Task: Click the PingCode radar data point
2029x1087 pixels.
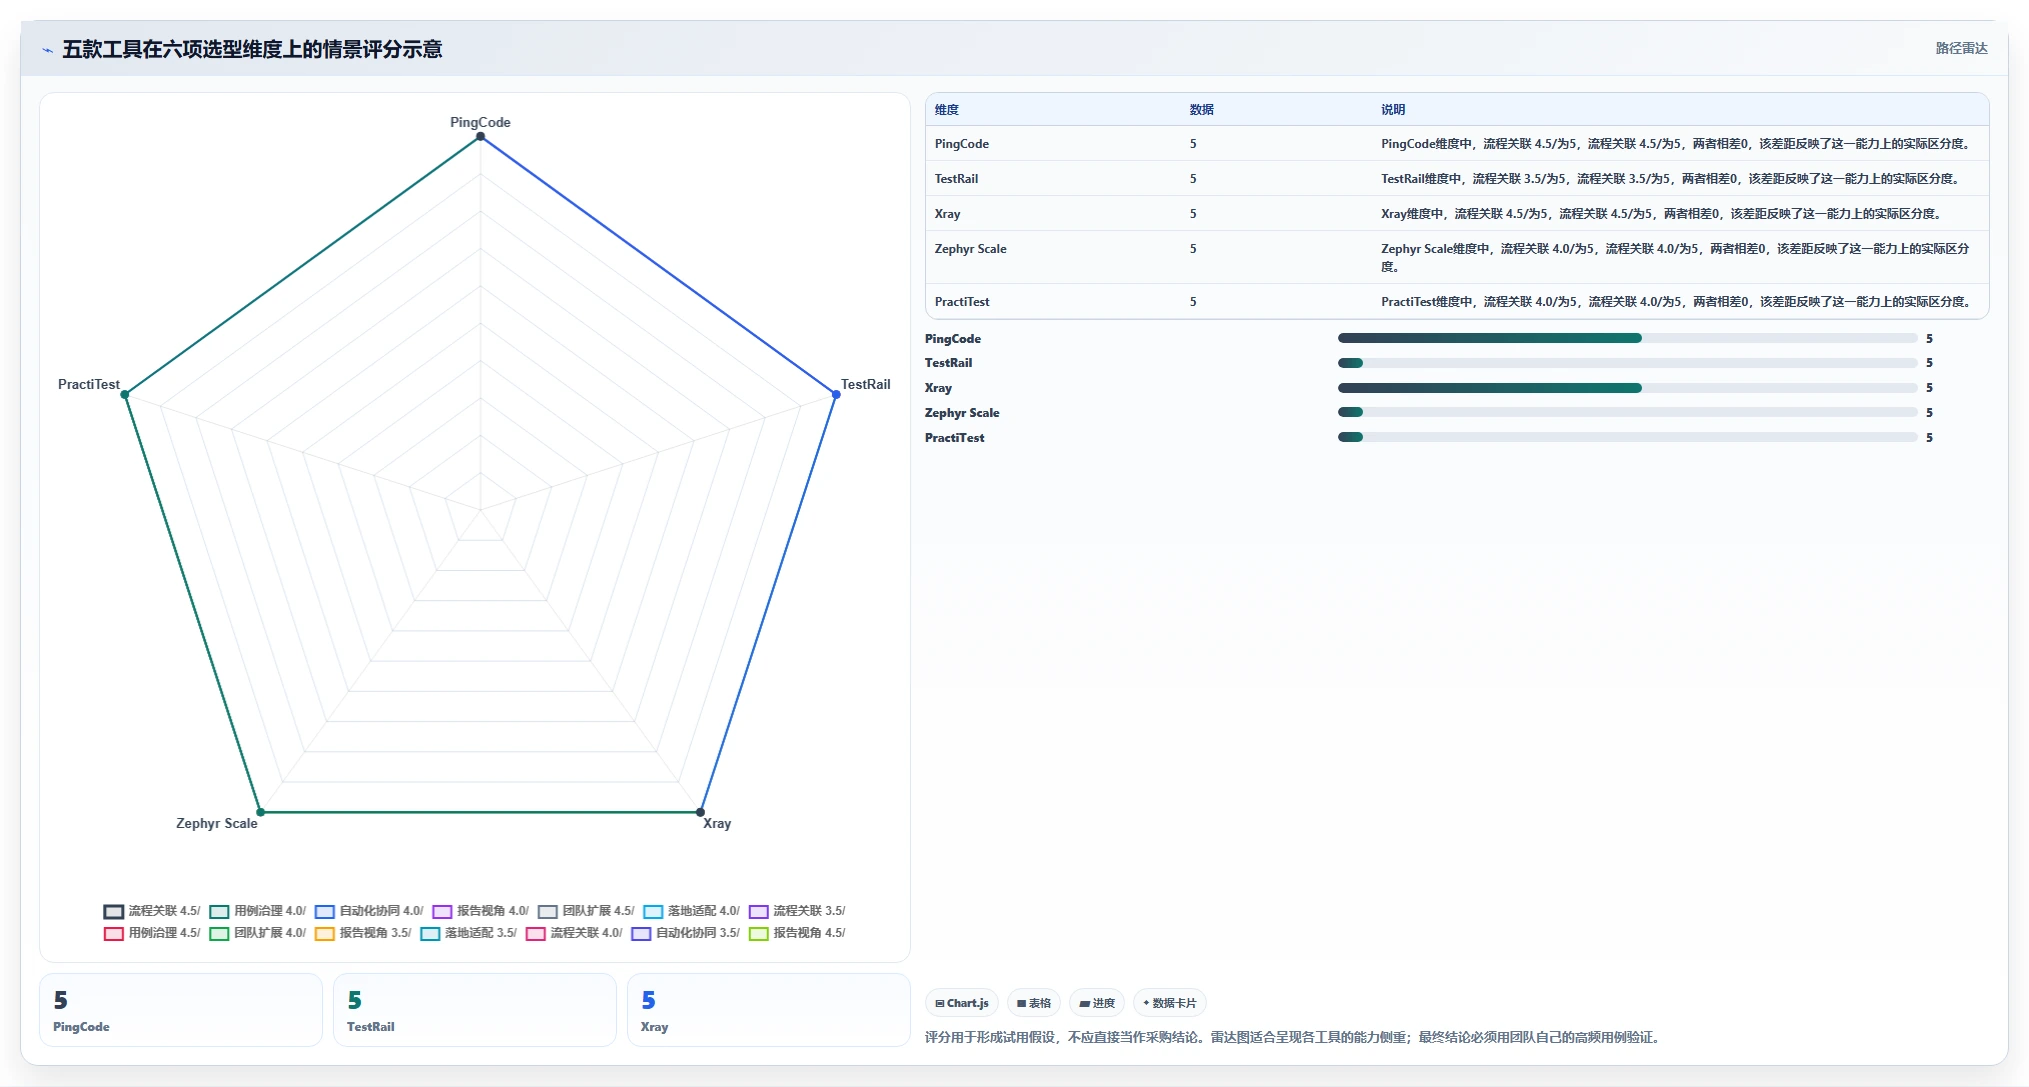Action: click(480, 137)
